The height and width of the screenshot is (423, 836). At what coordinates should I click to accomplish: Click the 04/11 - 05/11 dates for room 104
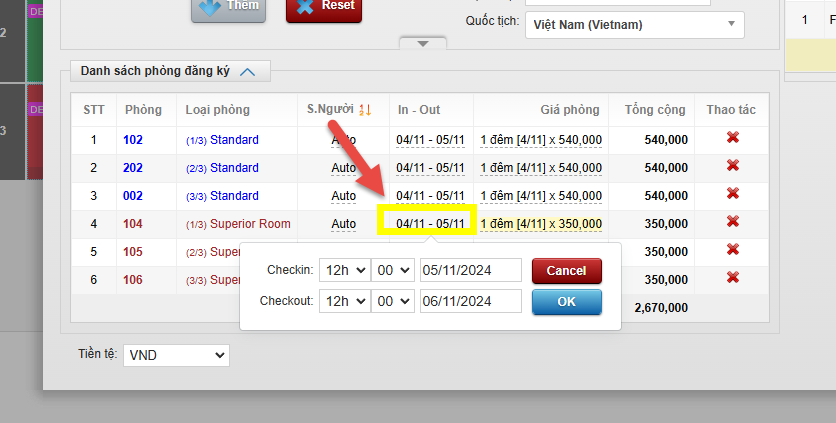[430, 223]
